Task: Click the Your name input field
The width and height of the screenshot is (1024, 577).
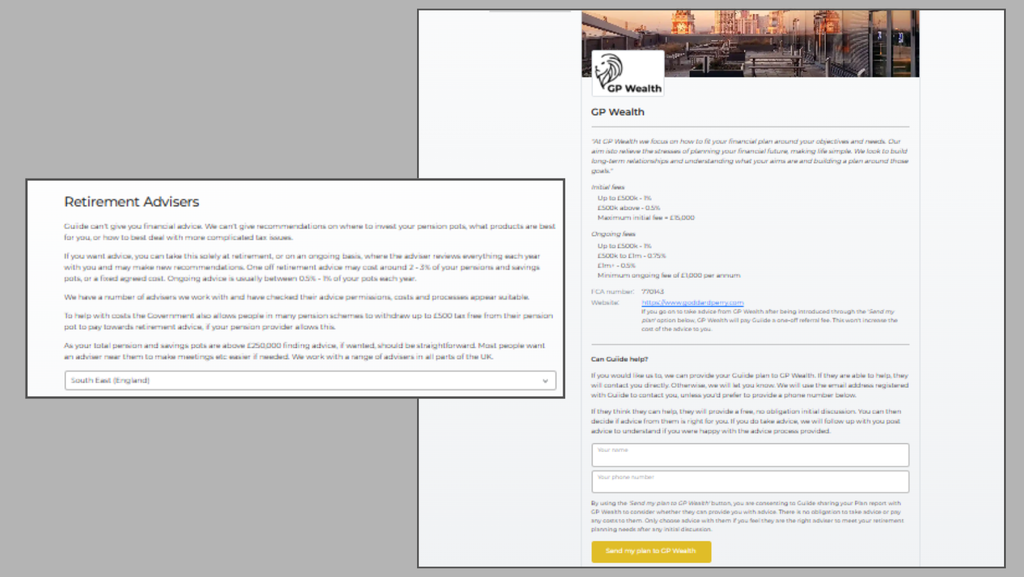Action: point(750,455)
